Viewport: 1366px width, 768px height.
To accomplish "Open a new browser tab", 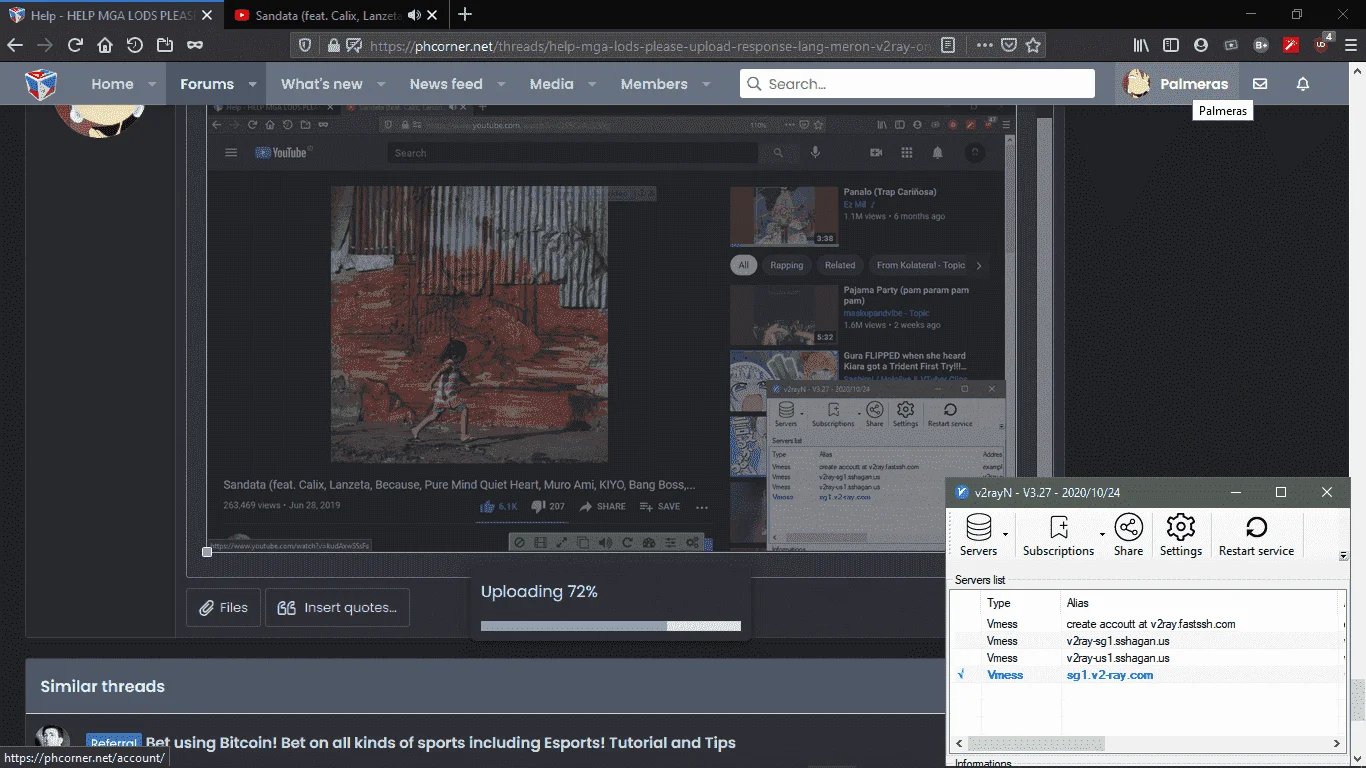I will [465, 14].
